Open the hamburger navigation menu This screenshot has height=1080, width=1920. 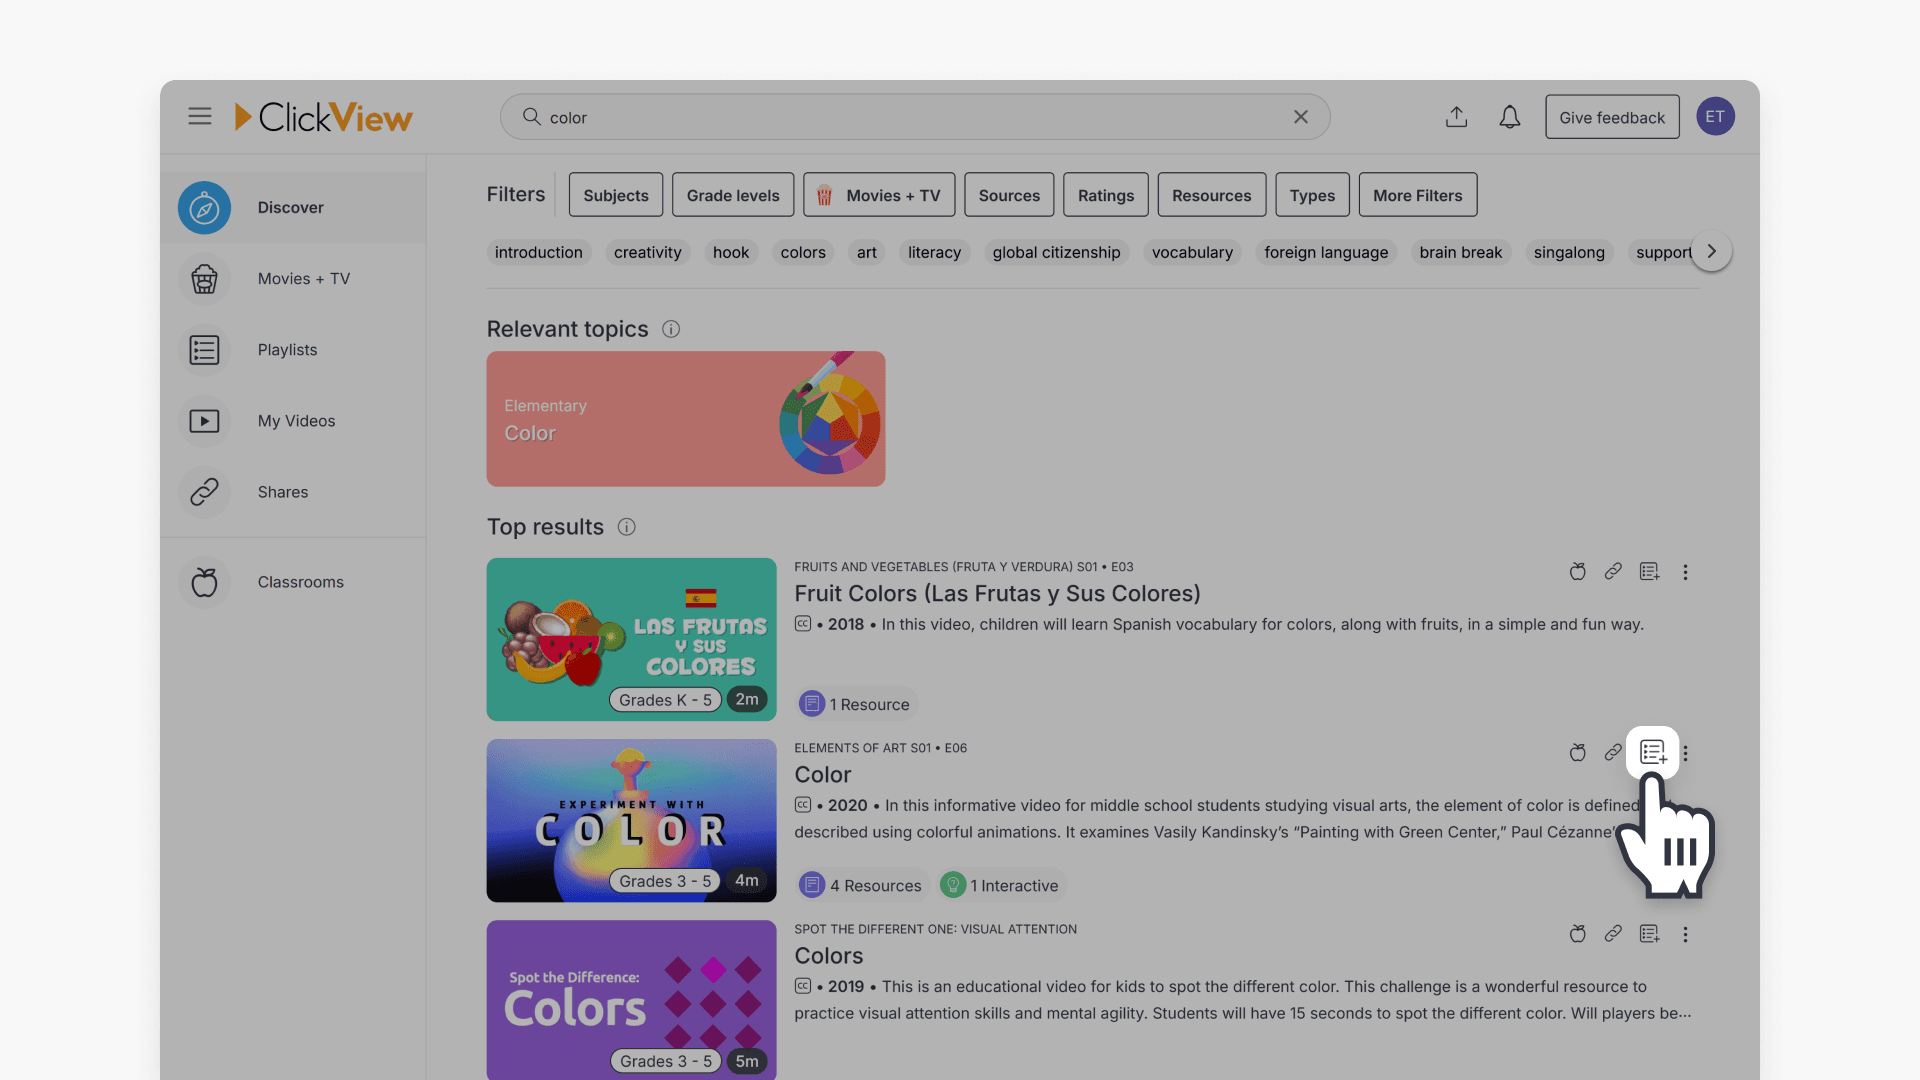coord(199,116)
